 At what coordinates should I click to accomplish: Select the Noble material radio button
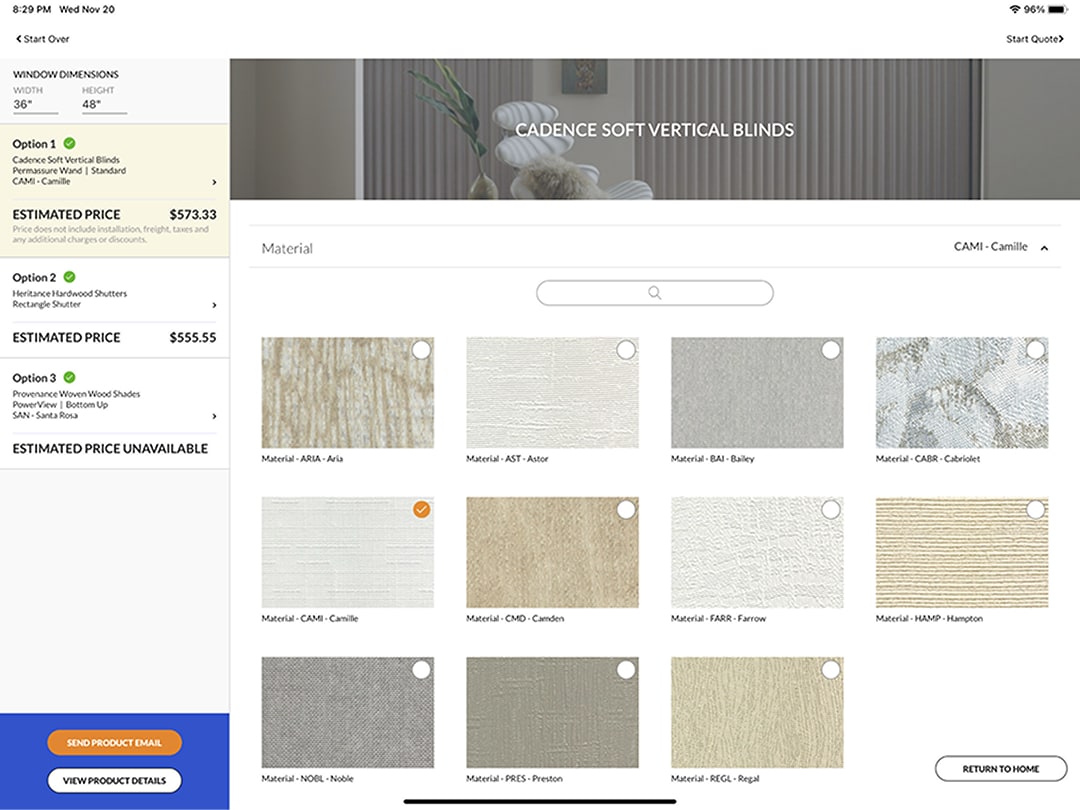click(422, 669)
